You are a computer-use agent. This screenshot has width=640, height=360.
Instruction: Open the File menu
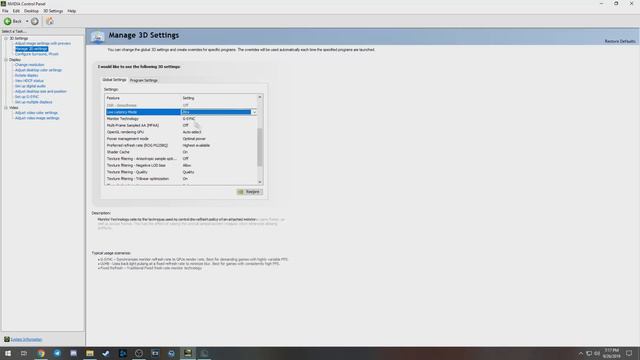tap(5, 11)
